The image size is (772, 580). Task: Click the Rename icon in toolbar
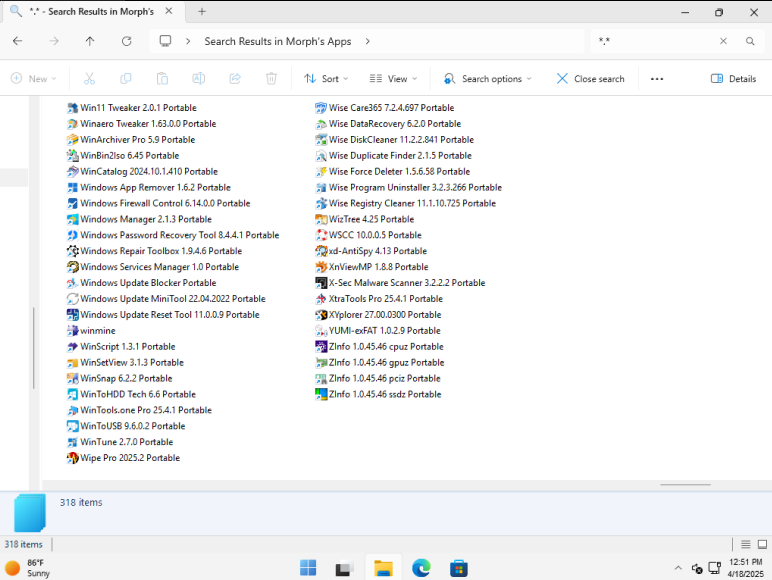pyautogui.click(x=198, y=79)
